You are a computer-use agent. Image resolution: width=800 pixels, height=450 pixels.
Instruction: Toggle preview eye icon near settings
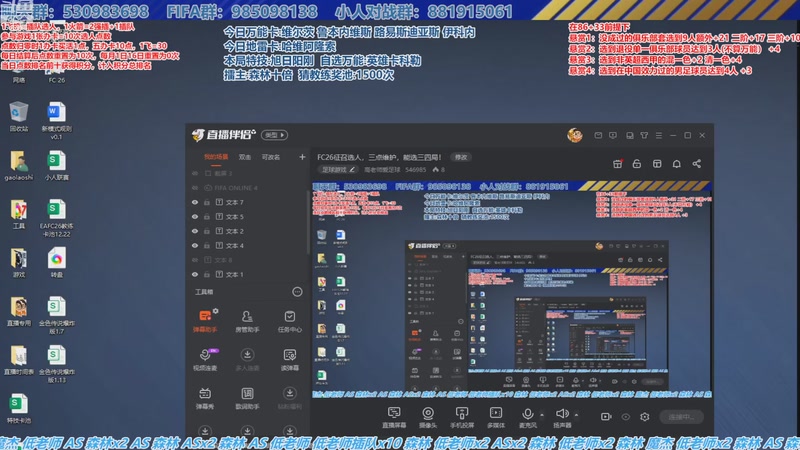pos(626,417)
